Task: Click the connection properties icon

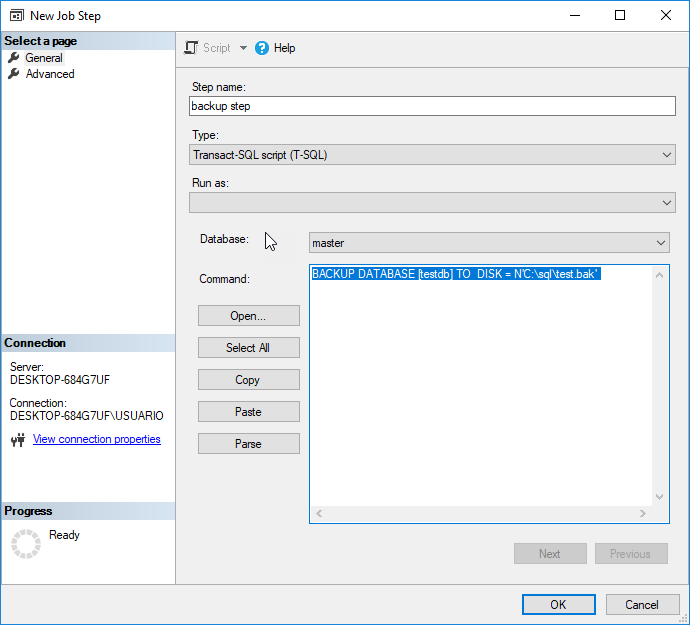Action: pyautogui.click(x=17, y=440)
